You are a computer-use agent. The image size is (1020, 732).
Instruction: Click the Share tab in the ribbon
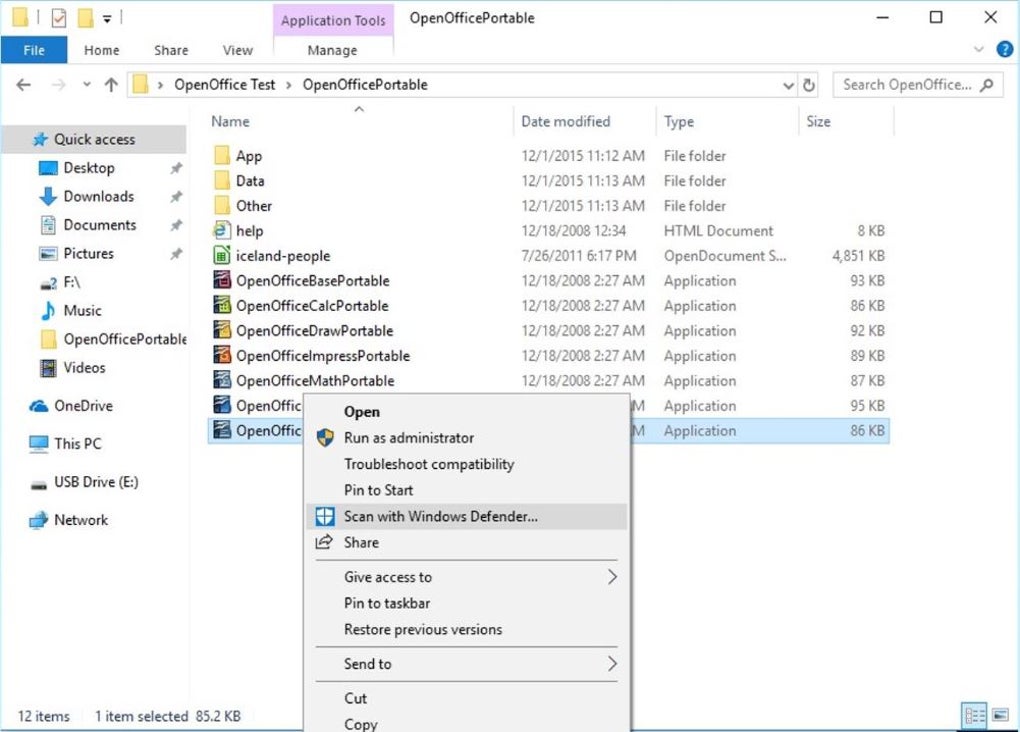pyautogui.click(x=171, y=50)
